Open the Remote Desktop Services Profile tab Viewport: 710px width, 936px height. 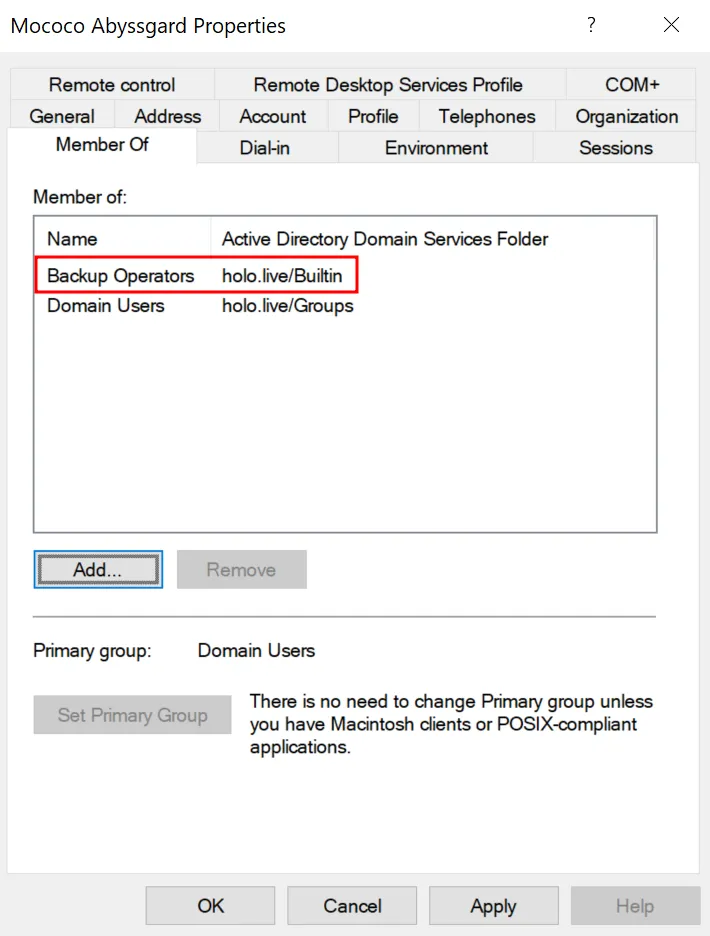click(x=388, y=85)
